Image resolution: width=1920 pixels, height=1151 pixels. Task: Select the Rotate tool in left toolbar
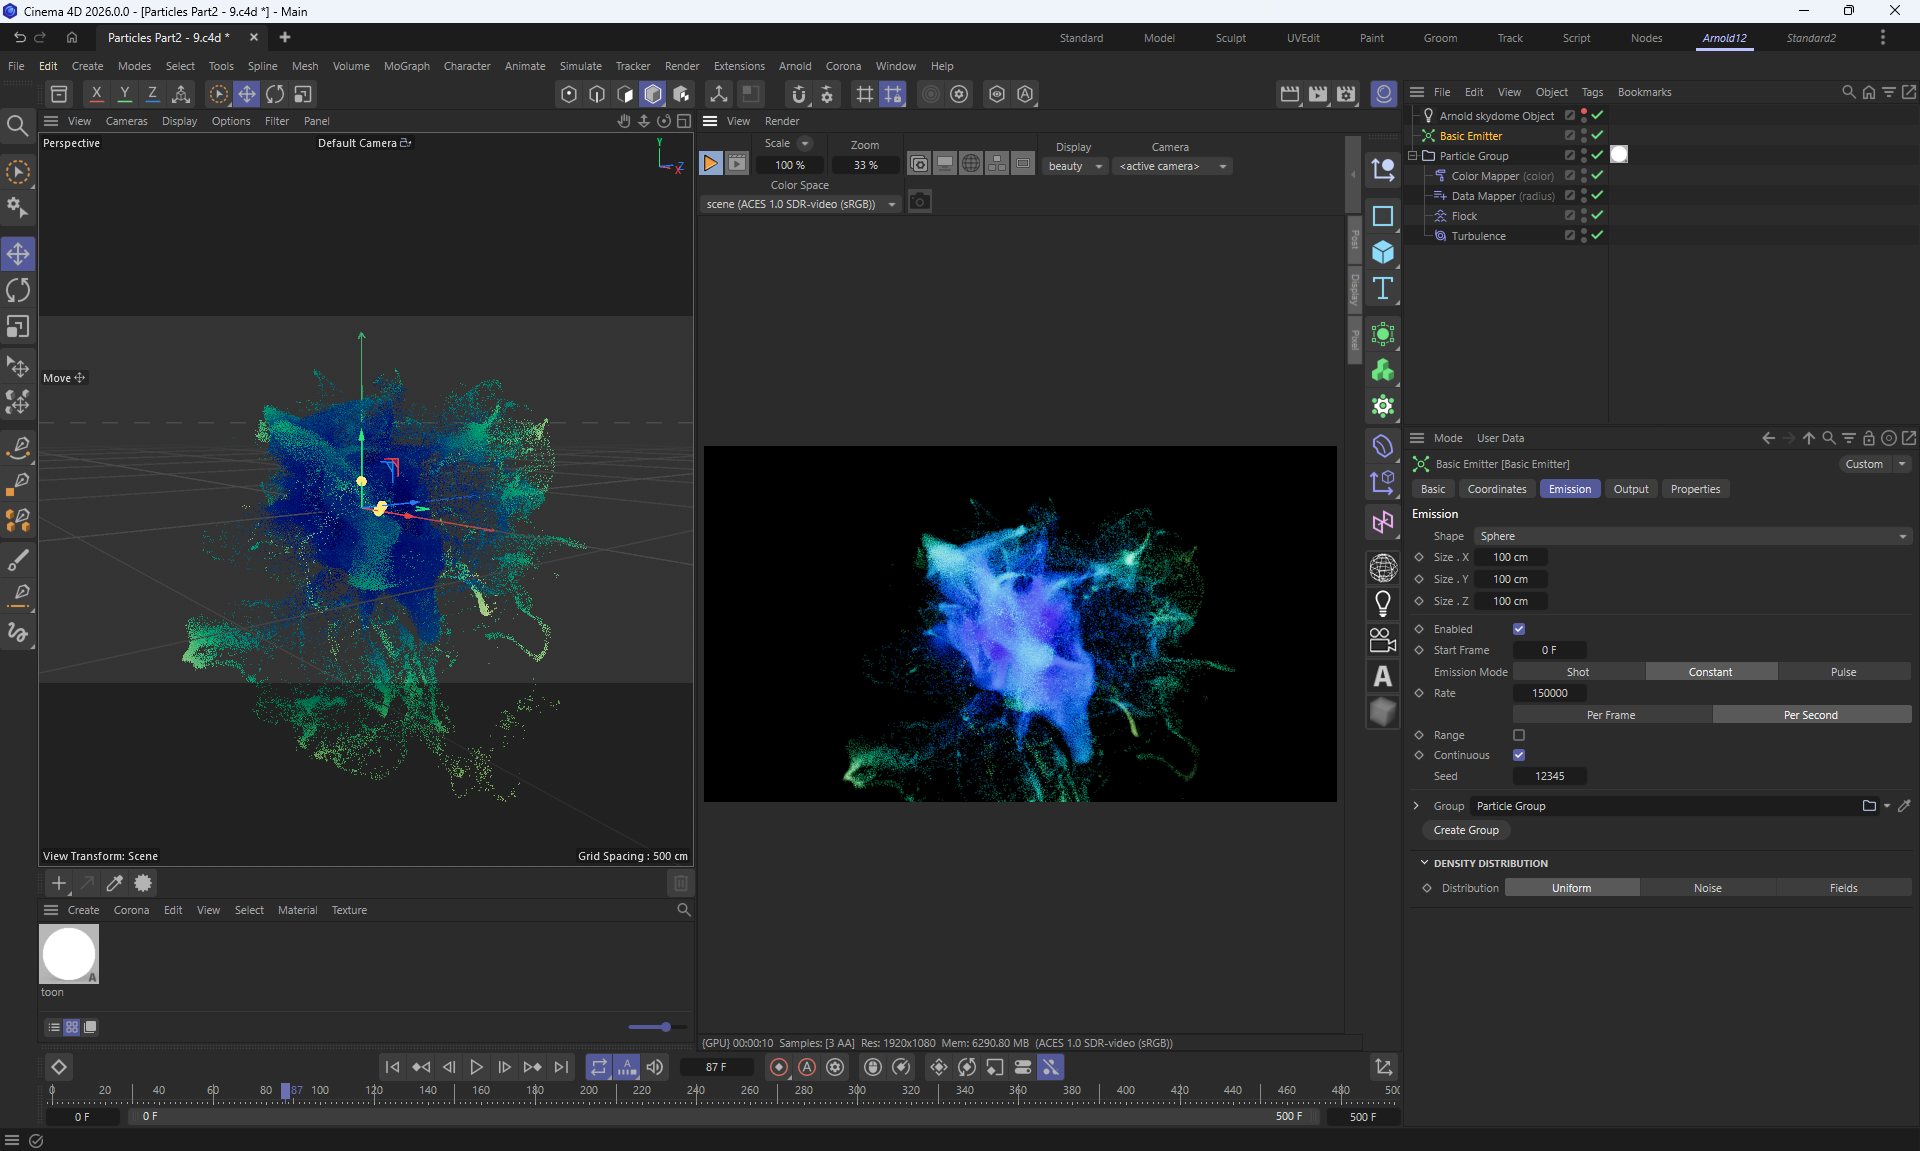tap(18, 290)
